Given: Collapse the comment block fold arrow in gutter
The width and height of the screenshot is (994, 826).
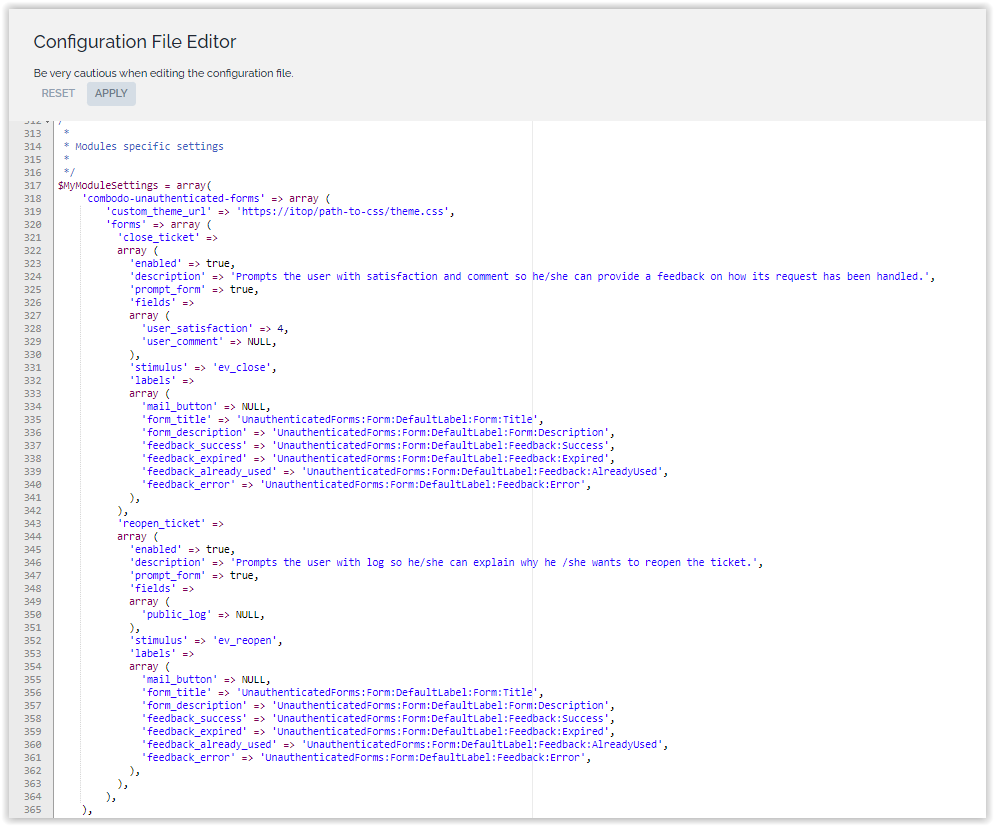Looking at the screenshot, I should [47, 122].
